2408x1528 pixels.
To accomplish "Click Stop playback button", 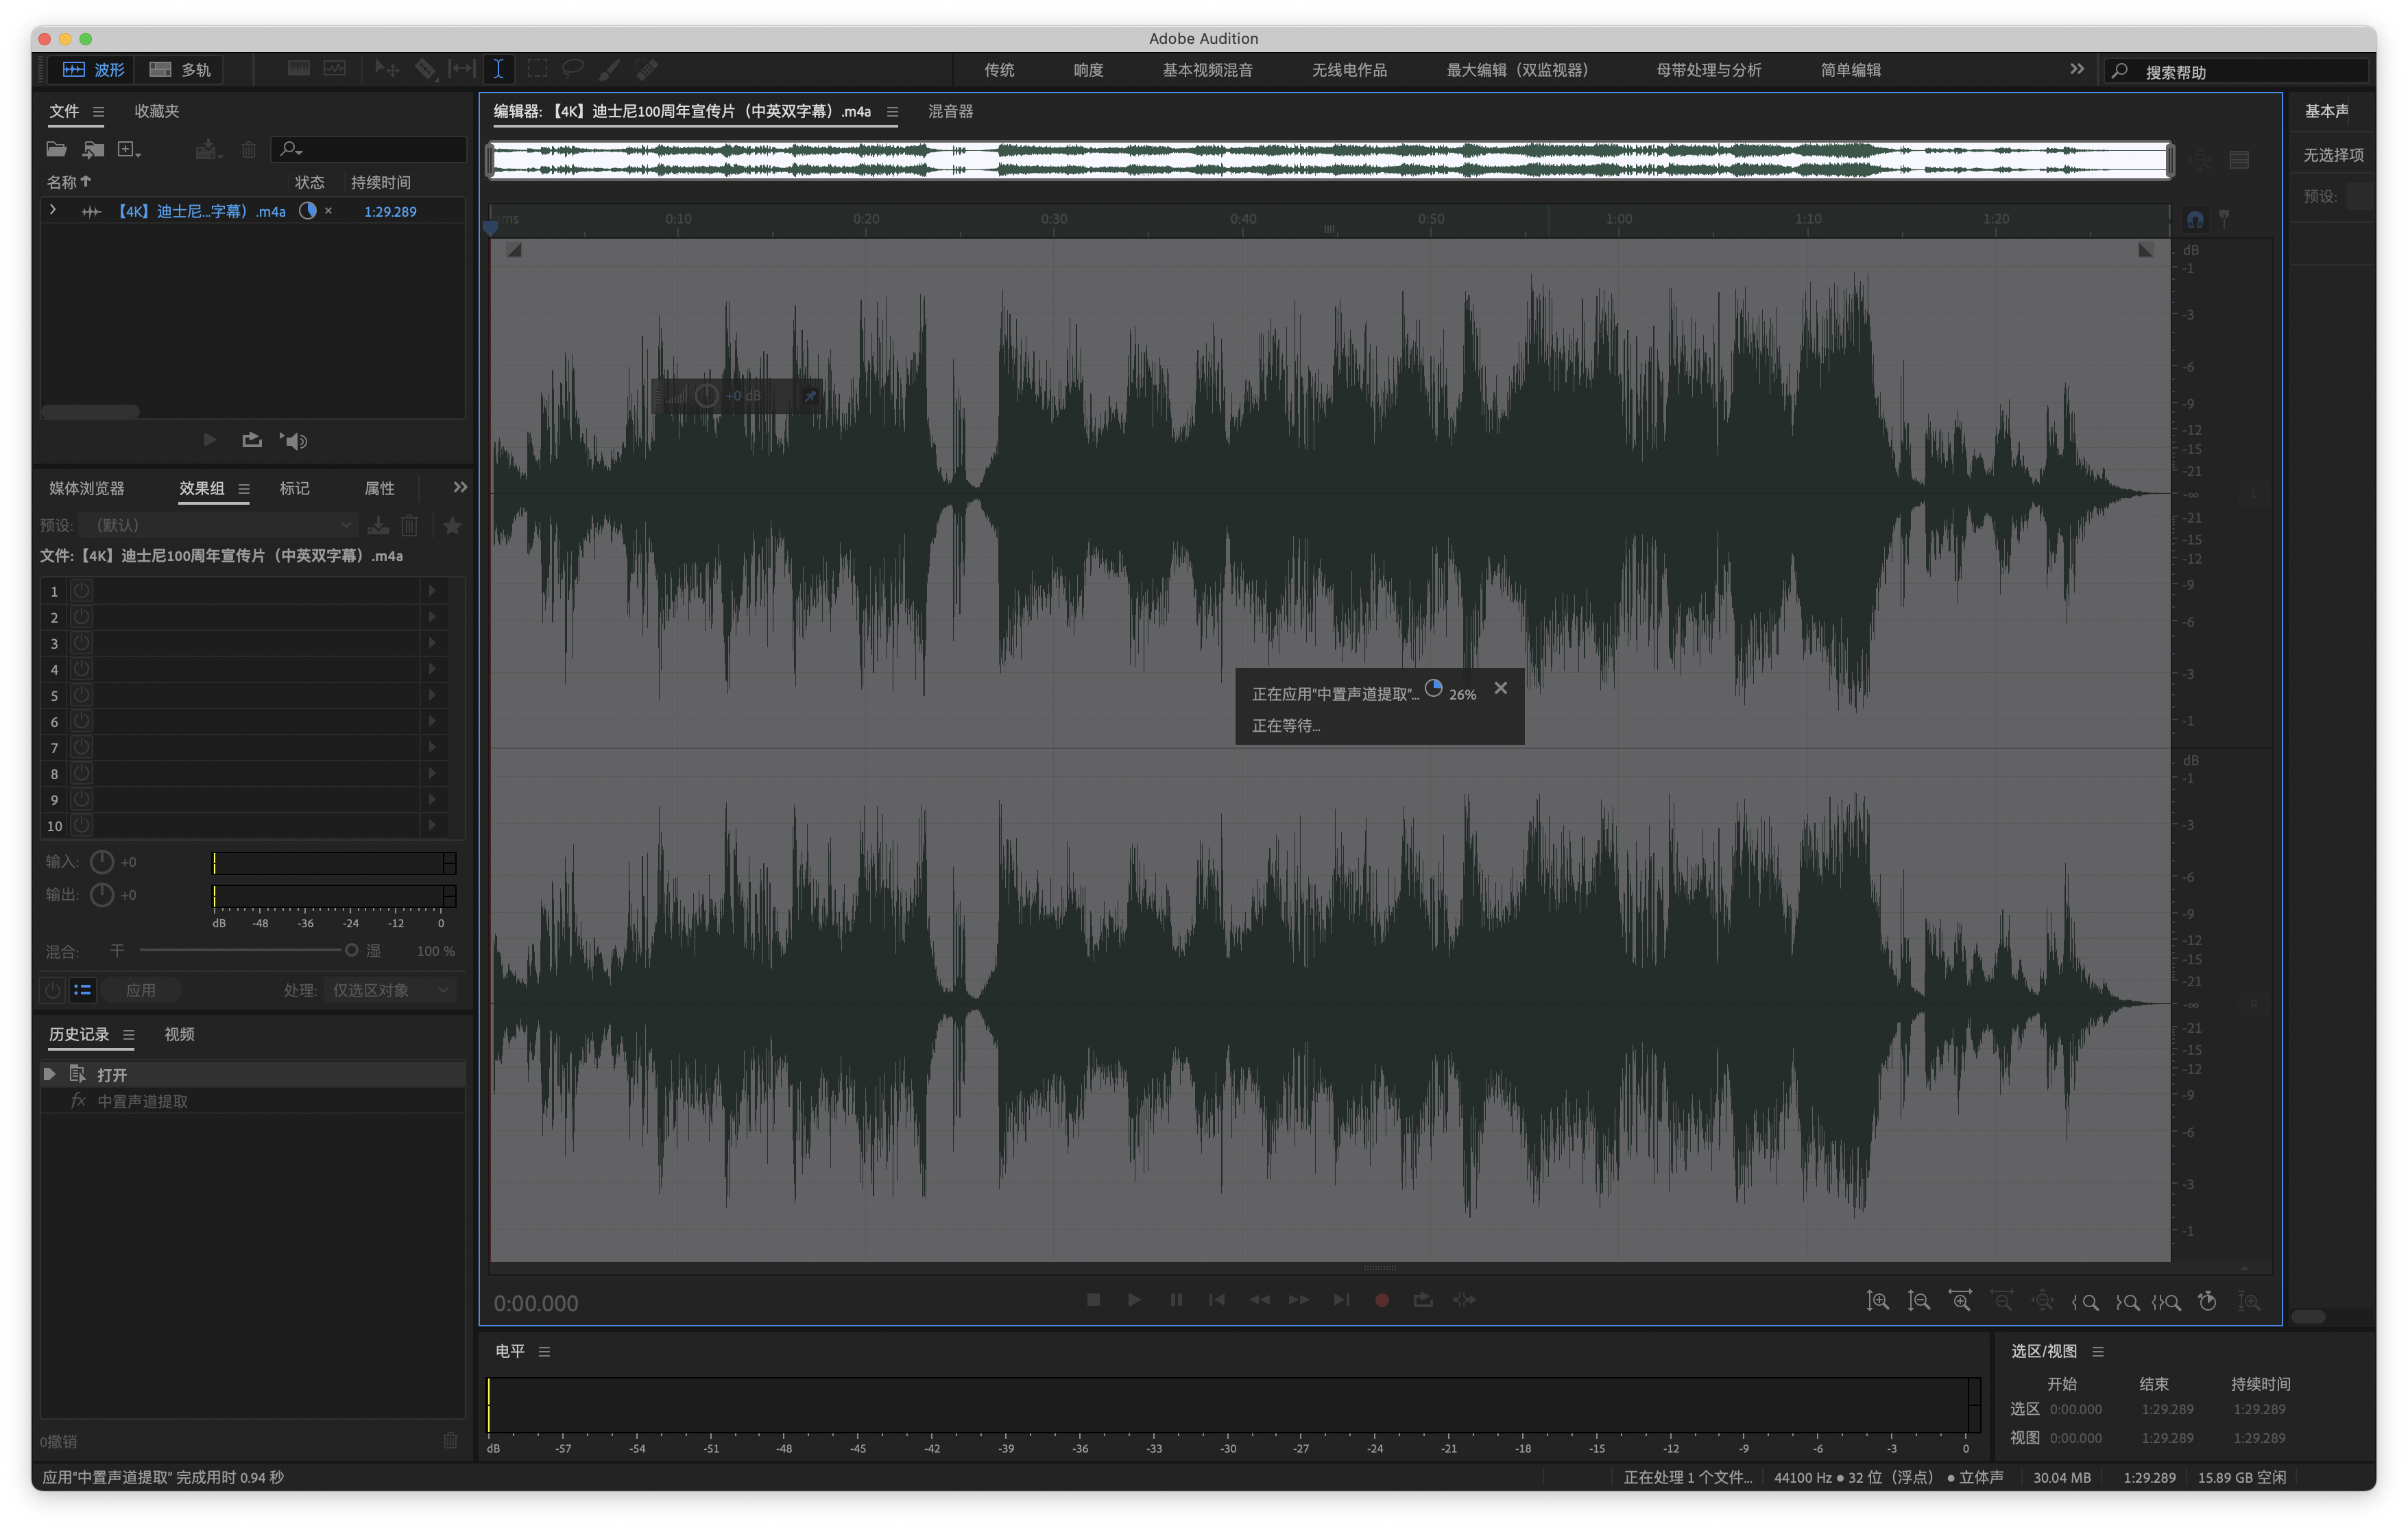I will click(1093, 1300).
